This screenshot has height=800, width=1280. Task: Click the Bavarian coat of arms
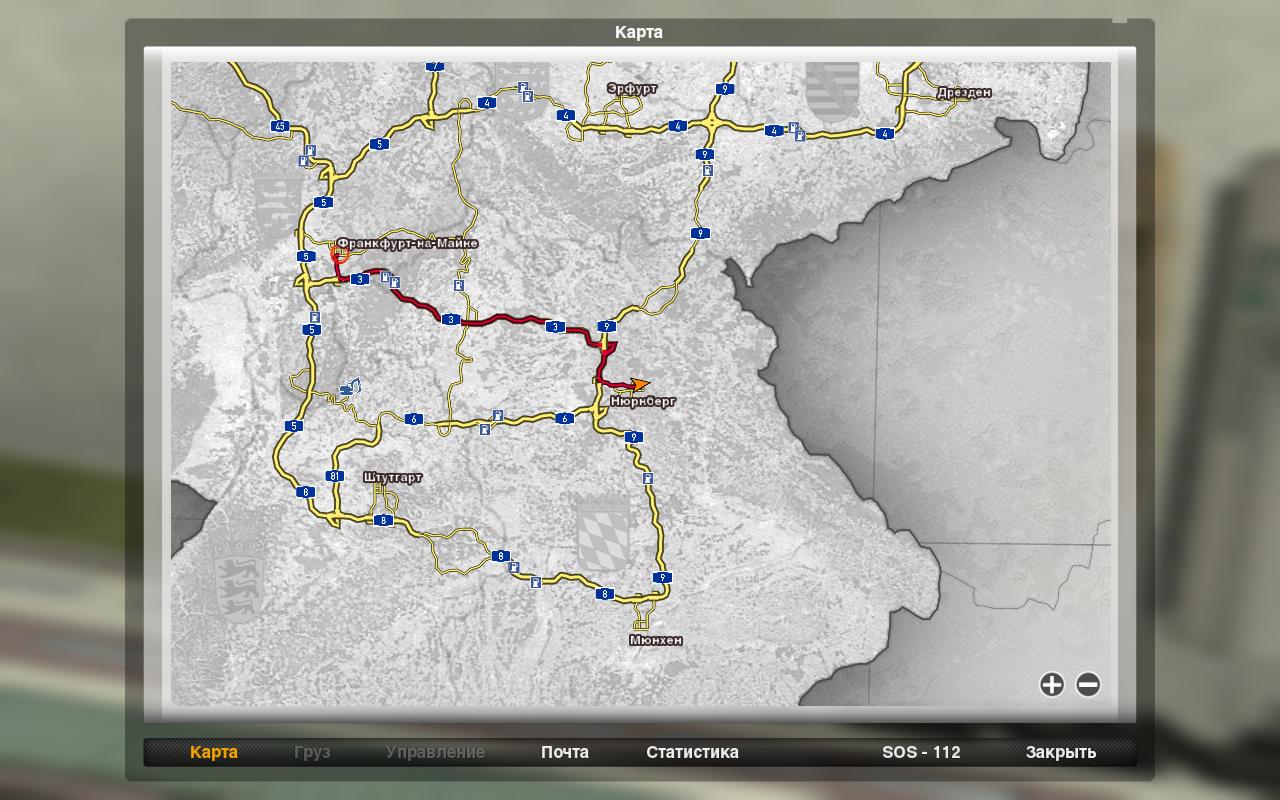[603, 536]
